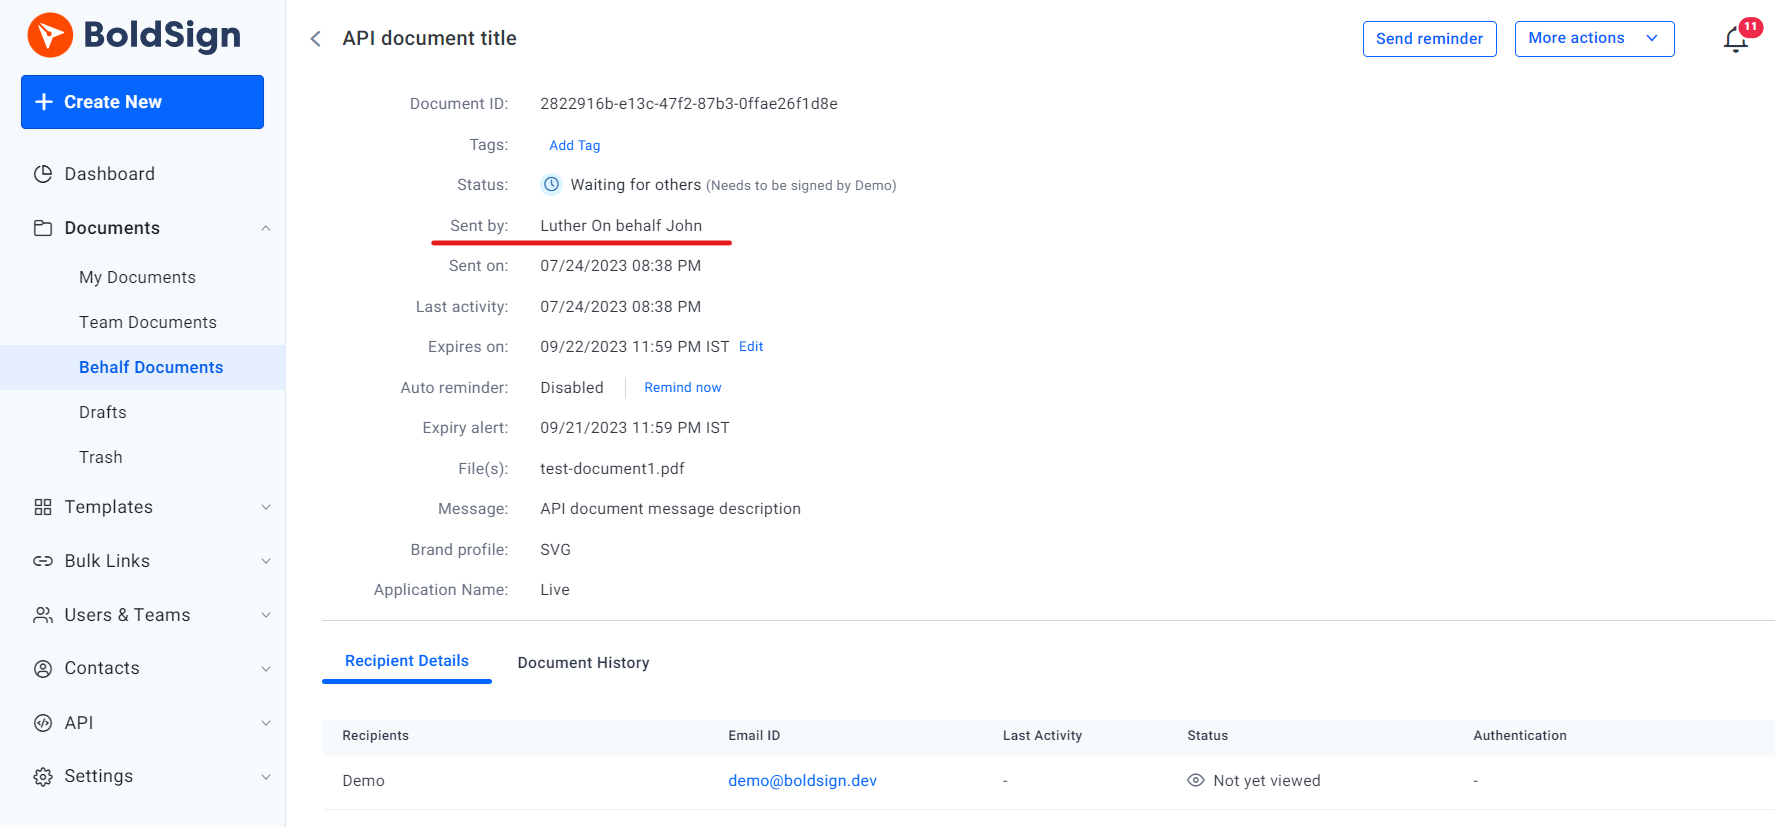Screen dimensions: 1775x827
Task: Open the demo@boldsign.dev email link
Action: (802, 781)
